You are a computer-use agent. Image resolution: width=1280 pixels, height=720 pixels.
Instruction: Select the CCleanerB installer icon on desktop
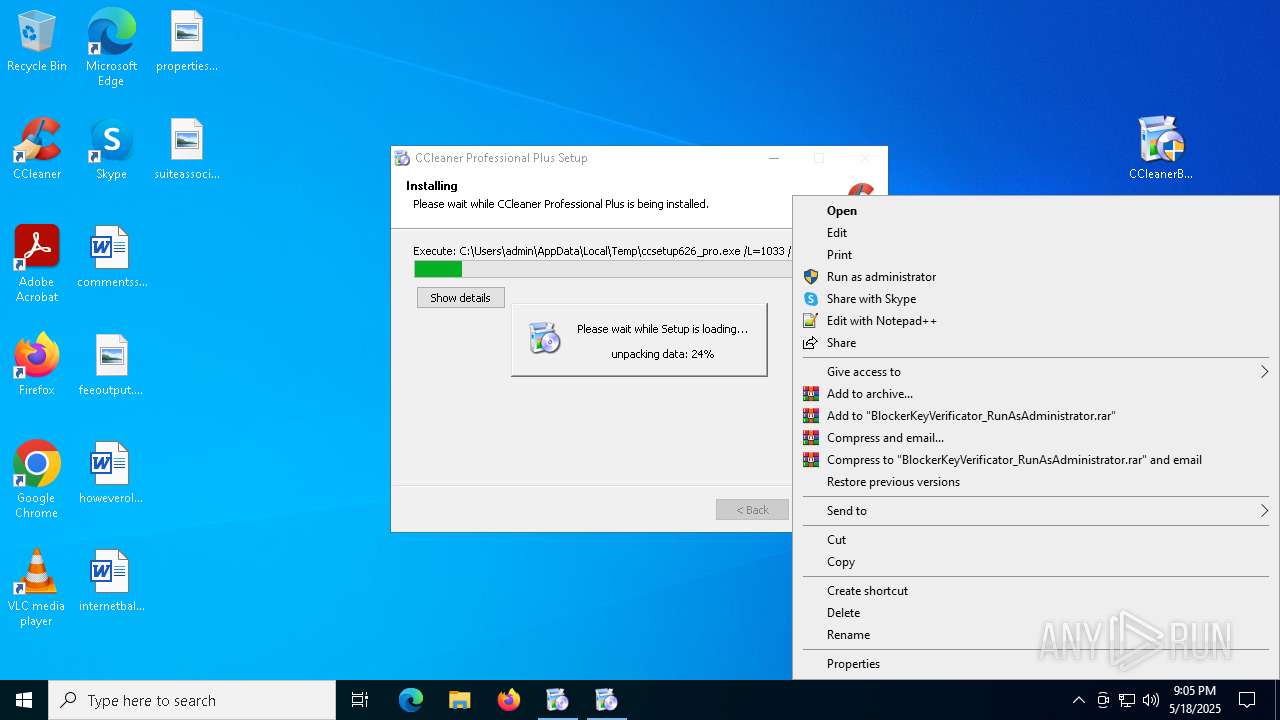click(x=1161, y=150)
